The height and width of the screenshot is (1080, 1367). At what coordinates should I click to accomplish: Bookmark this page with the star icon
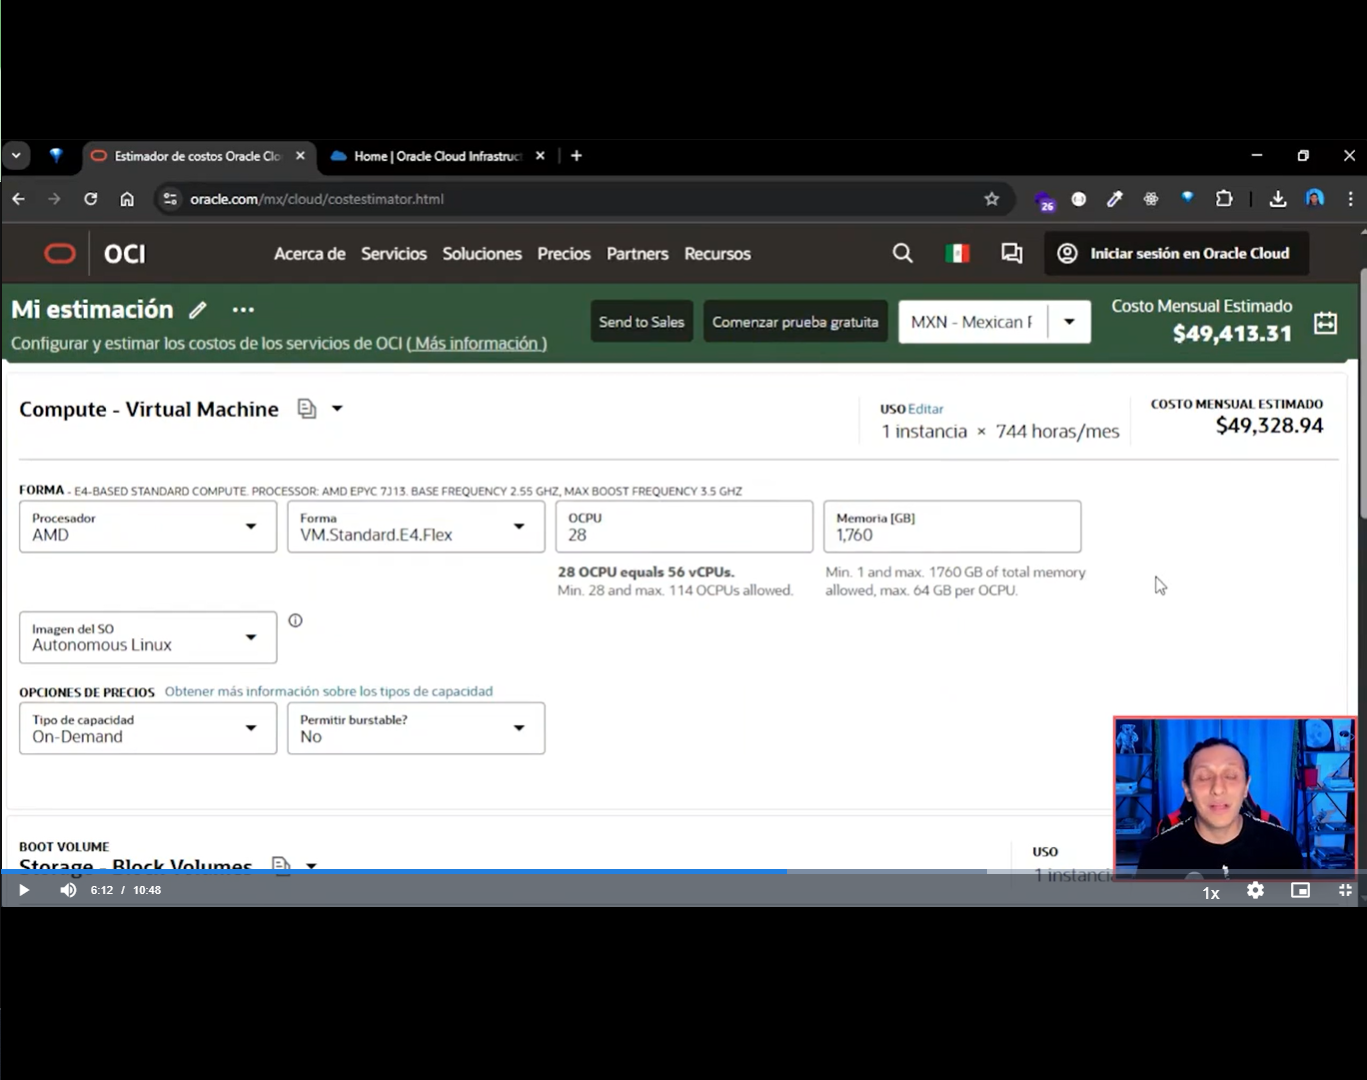point(991,199)
